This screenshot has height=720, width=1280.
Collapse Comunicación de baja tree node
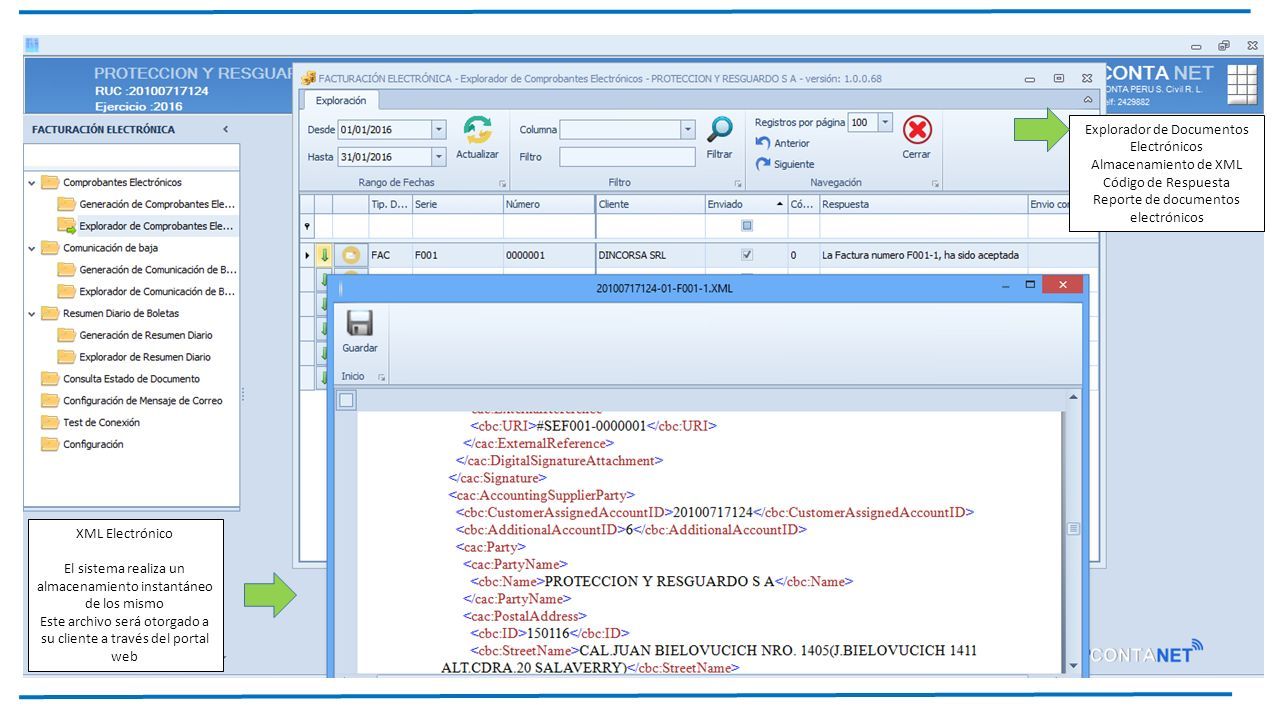32,248
